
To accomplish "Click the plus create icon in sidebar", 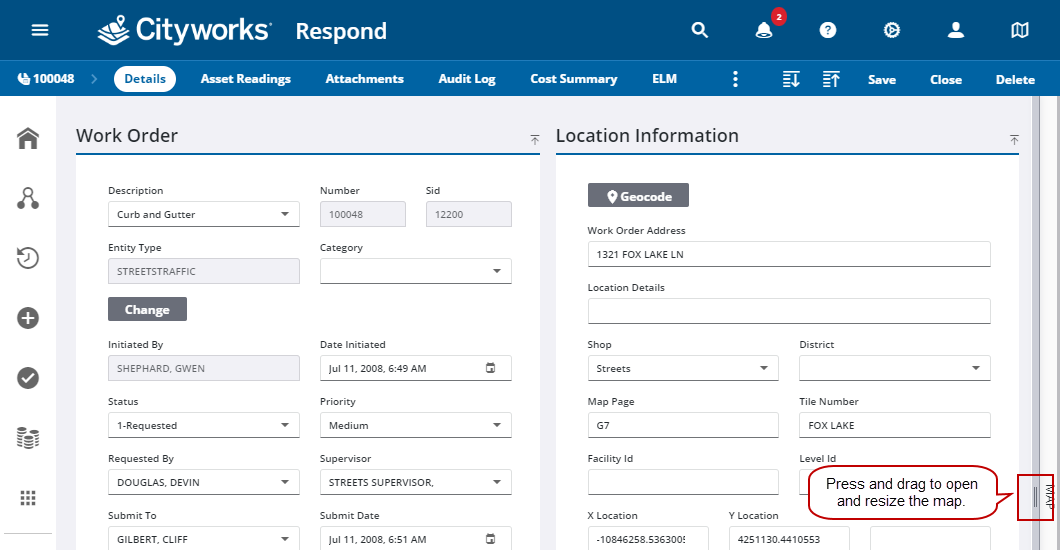I will (28, 318).
